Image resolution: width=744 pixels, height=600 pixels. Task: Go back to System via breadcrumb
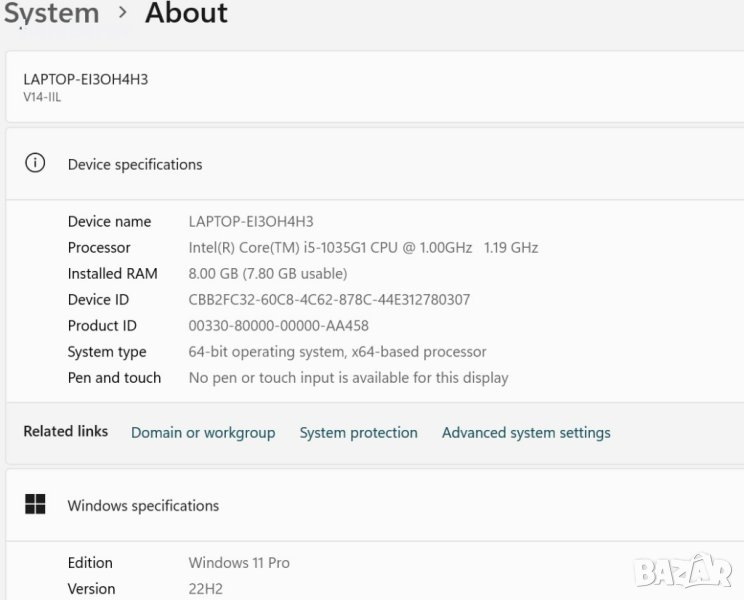[x=51, y=13]
